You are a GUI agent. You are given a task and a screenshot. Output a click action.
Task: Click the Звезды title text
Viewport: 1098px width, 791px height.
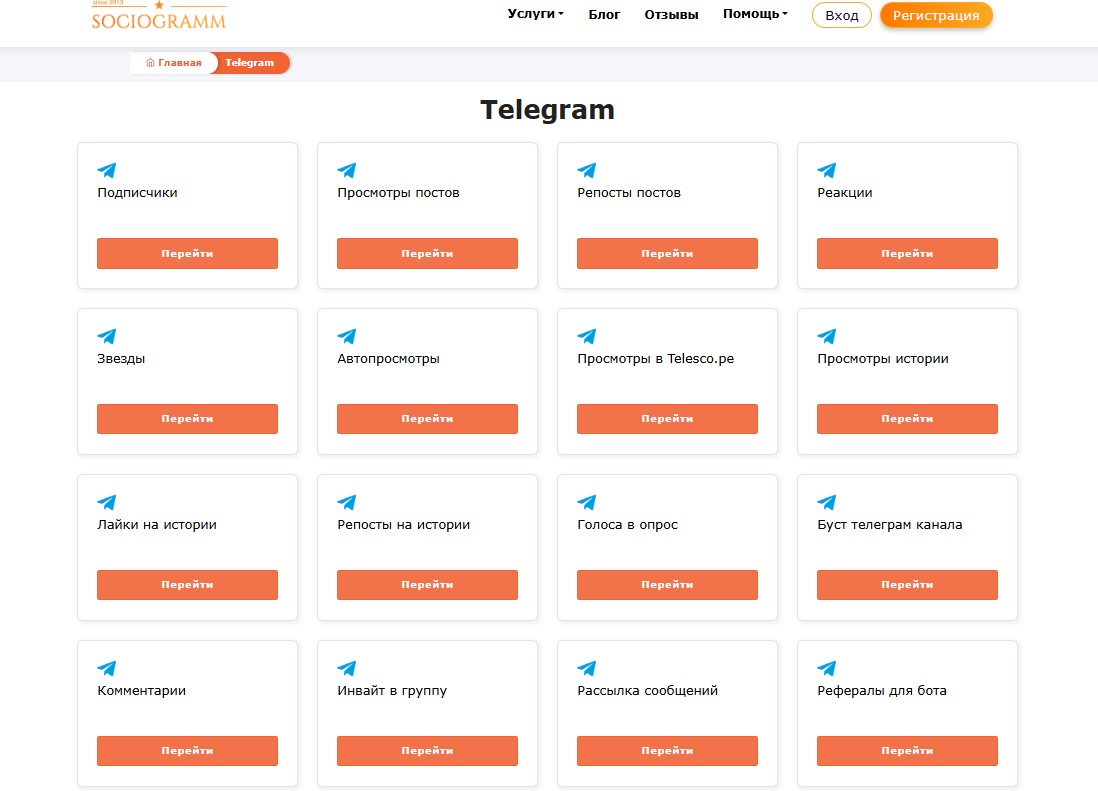[x=121, y=358]
